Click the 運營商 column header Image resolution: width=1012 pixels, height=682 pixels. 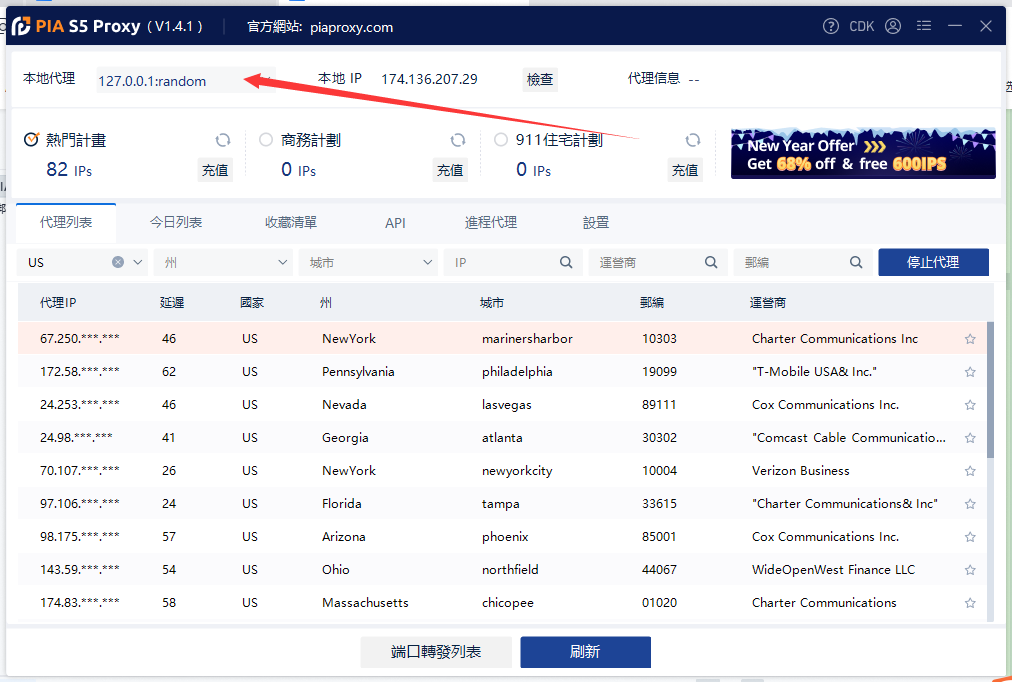tap(767, 303)
